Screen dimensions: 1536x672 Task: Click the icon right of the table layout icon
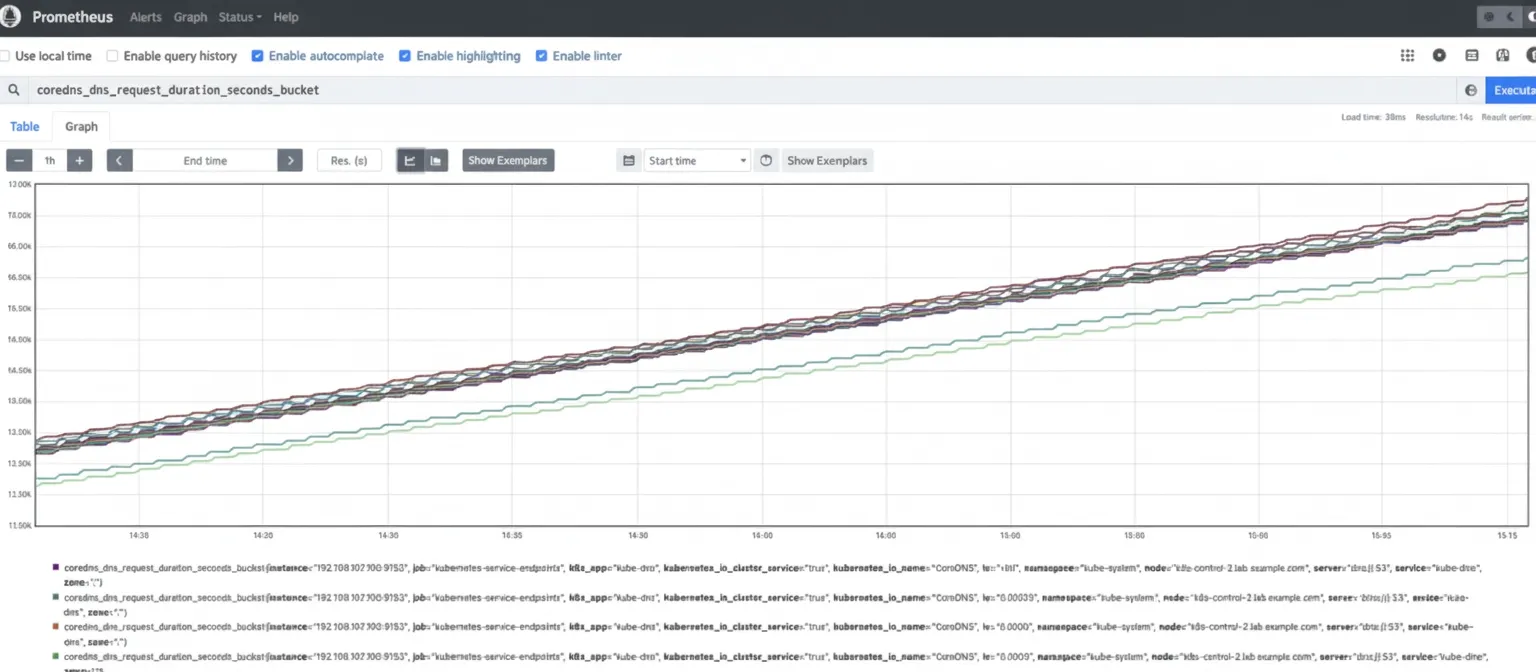[1502, 56]
